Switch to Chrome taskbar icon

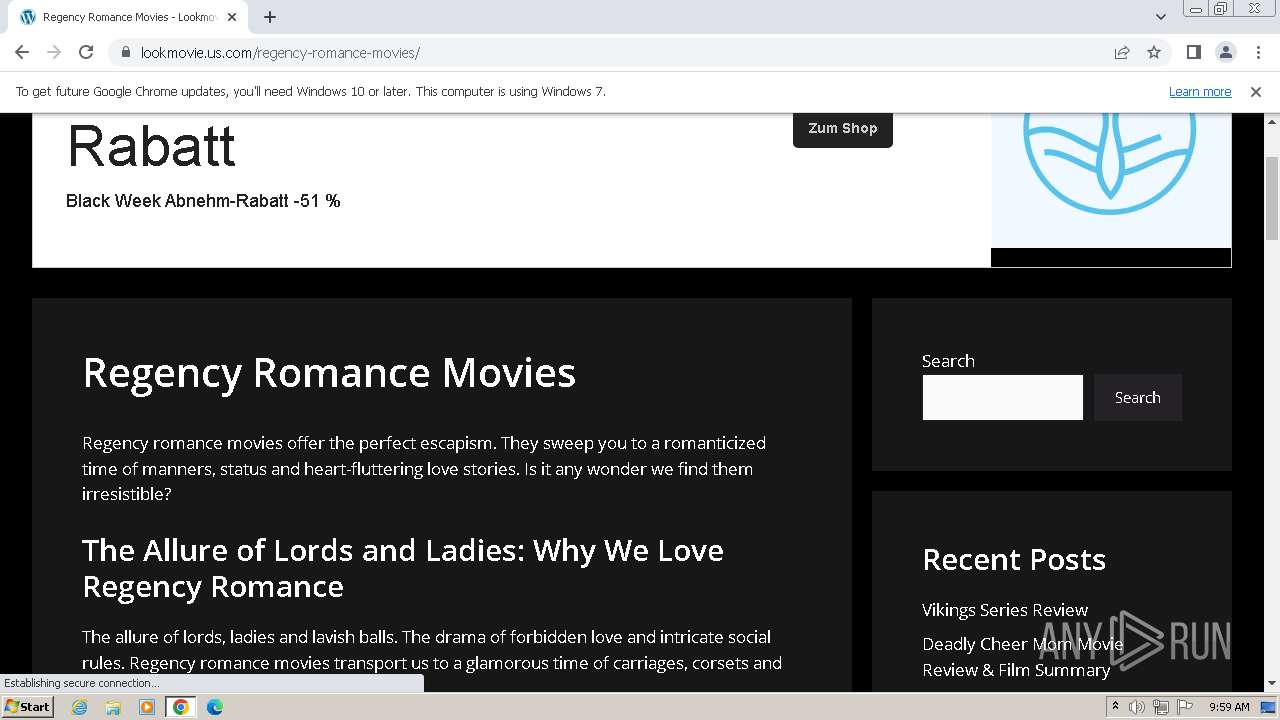(181, 707)
